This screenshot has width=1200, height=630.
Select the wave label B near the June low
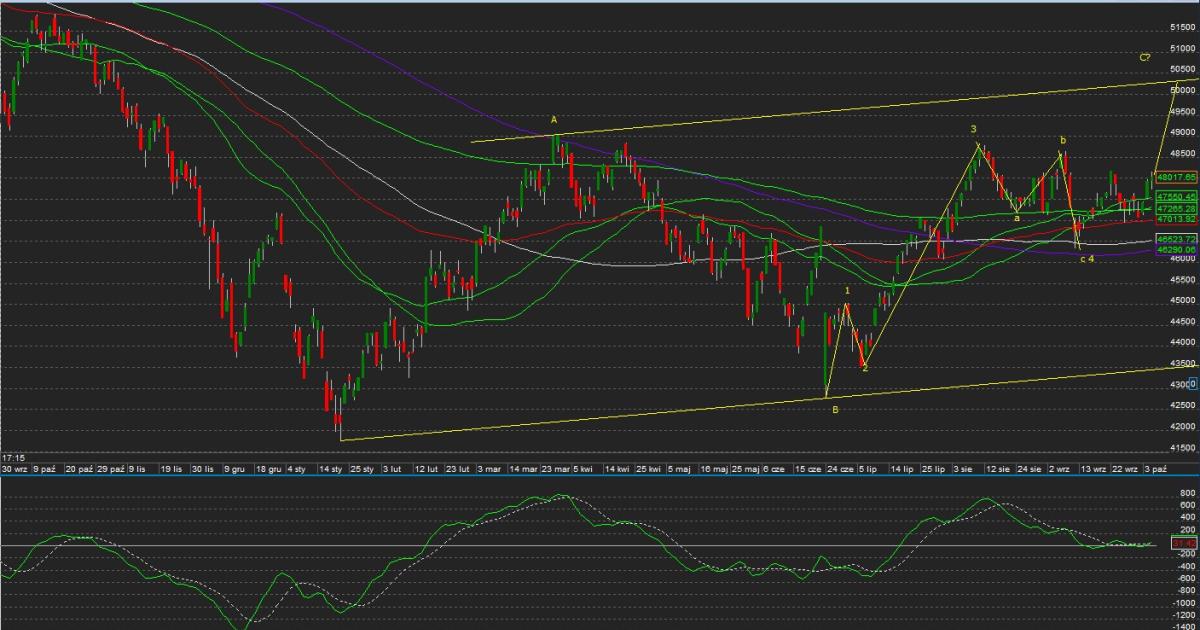coord(835,409)
